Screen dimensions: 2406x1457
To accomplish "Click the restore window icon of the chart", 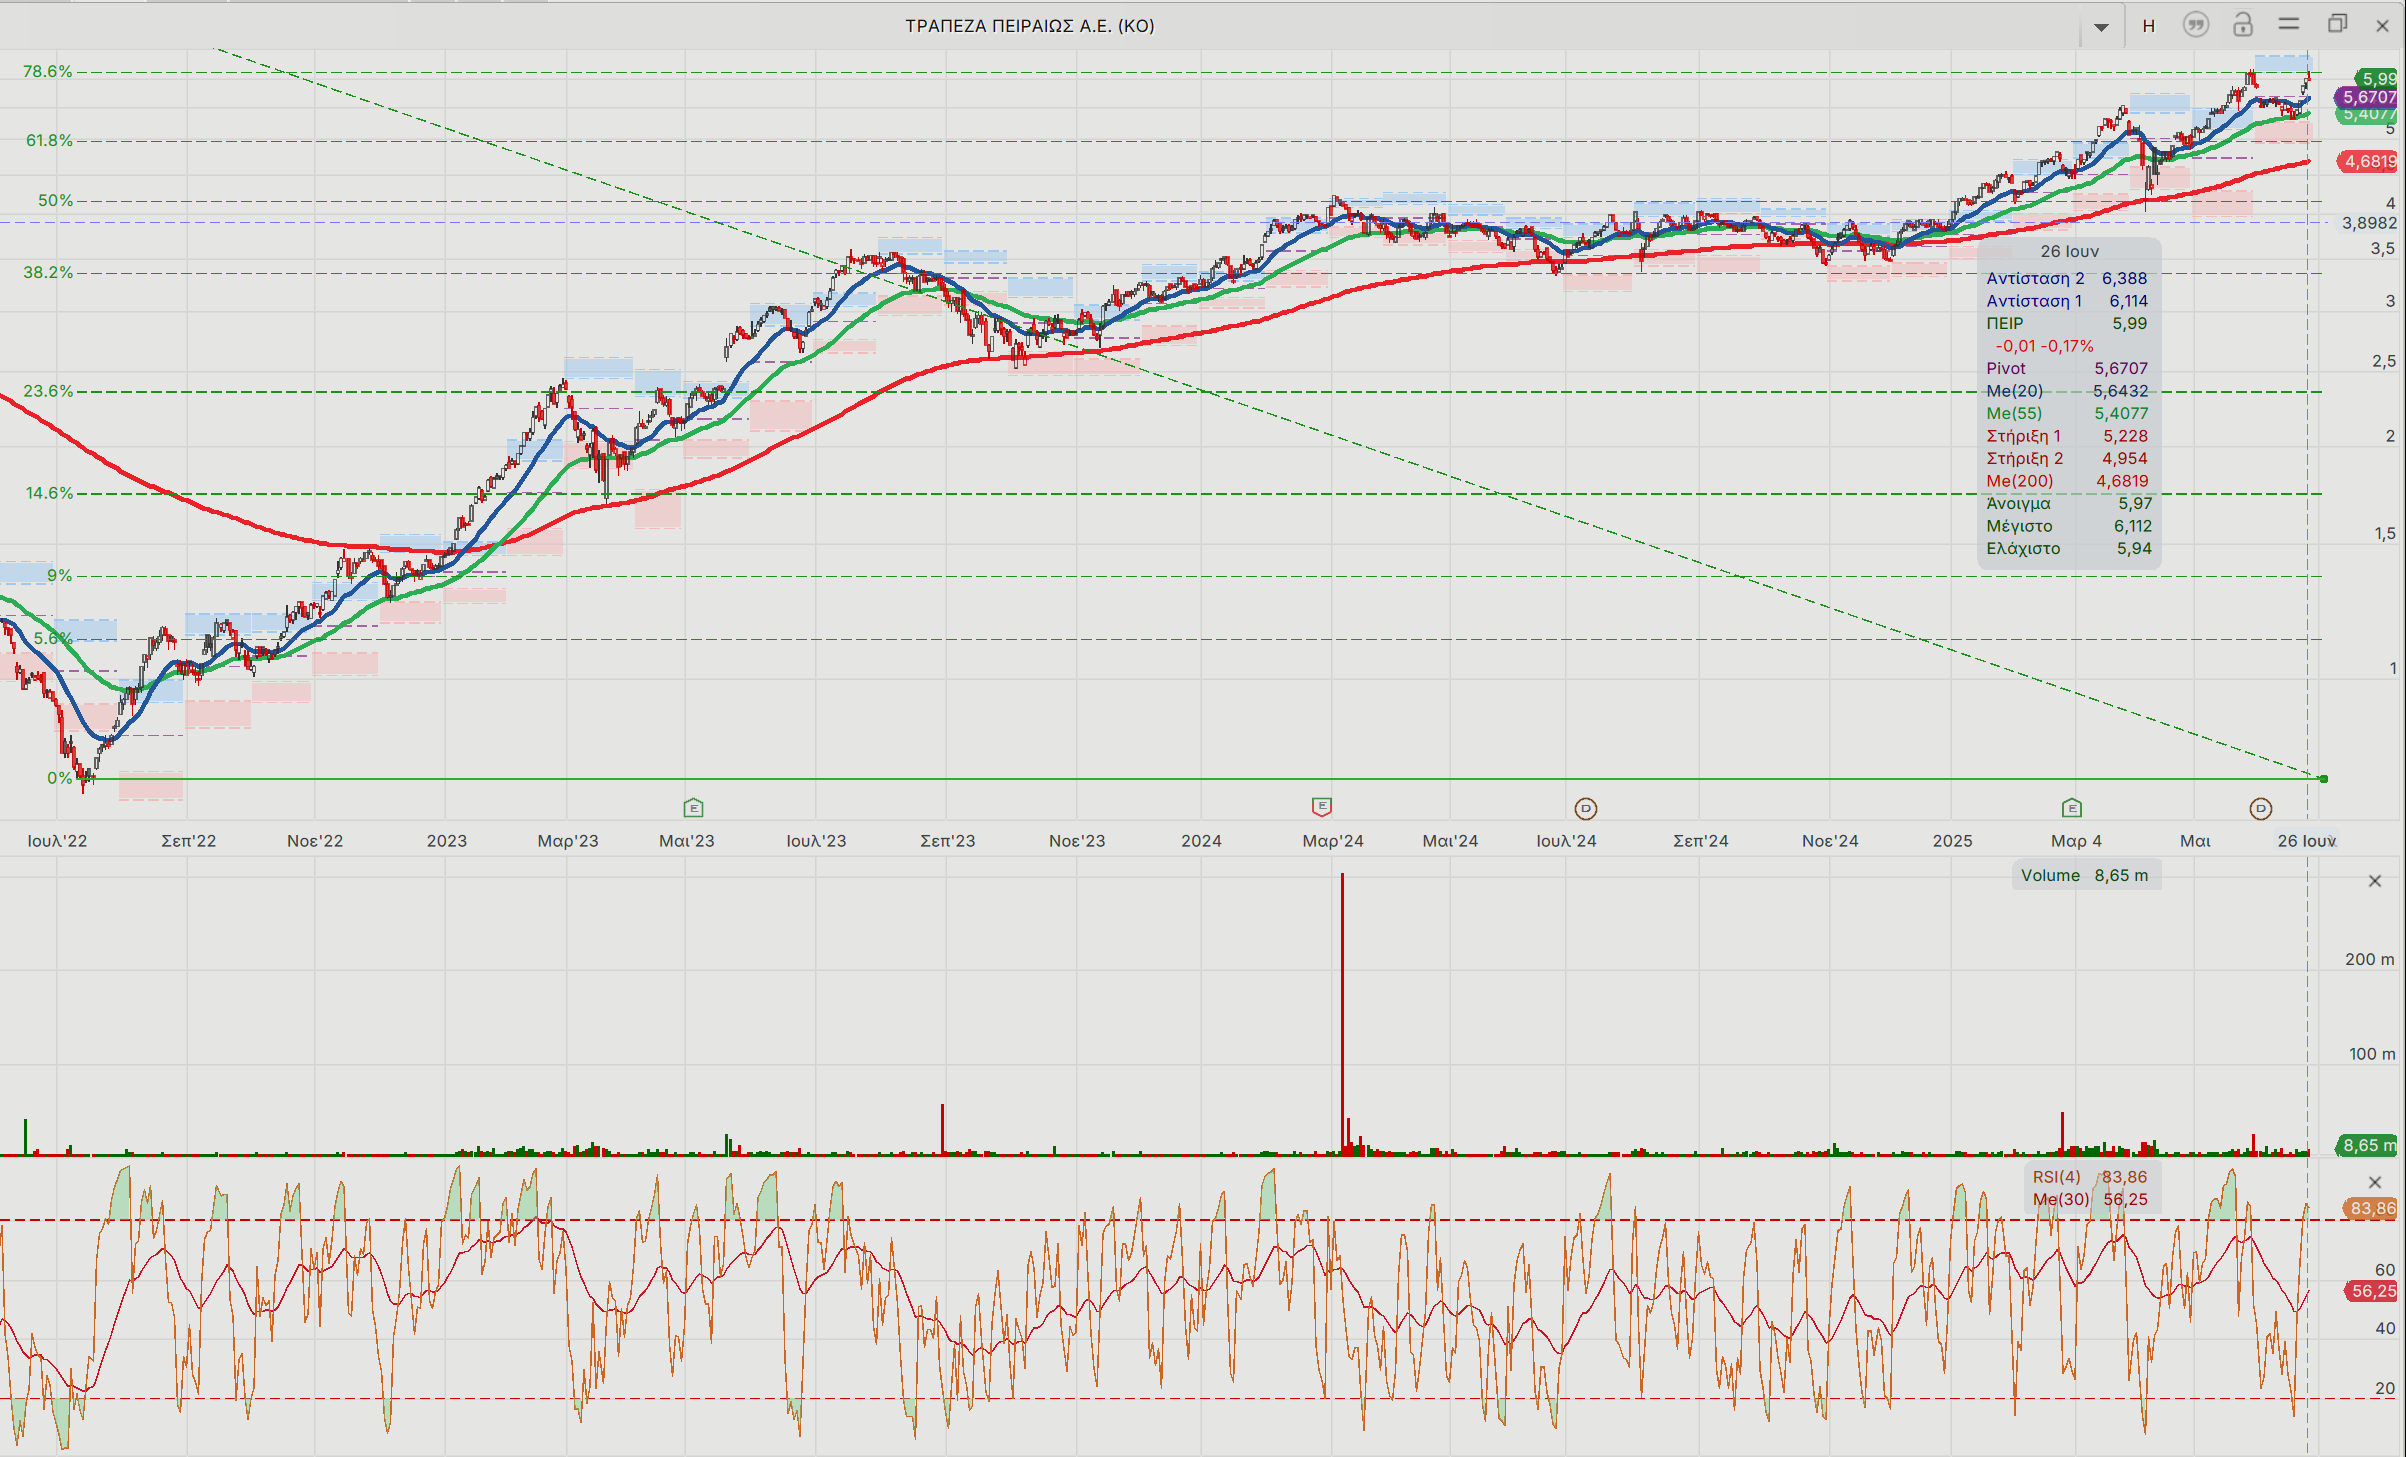I will pos(2337,24).
